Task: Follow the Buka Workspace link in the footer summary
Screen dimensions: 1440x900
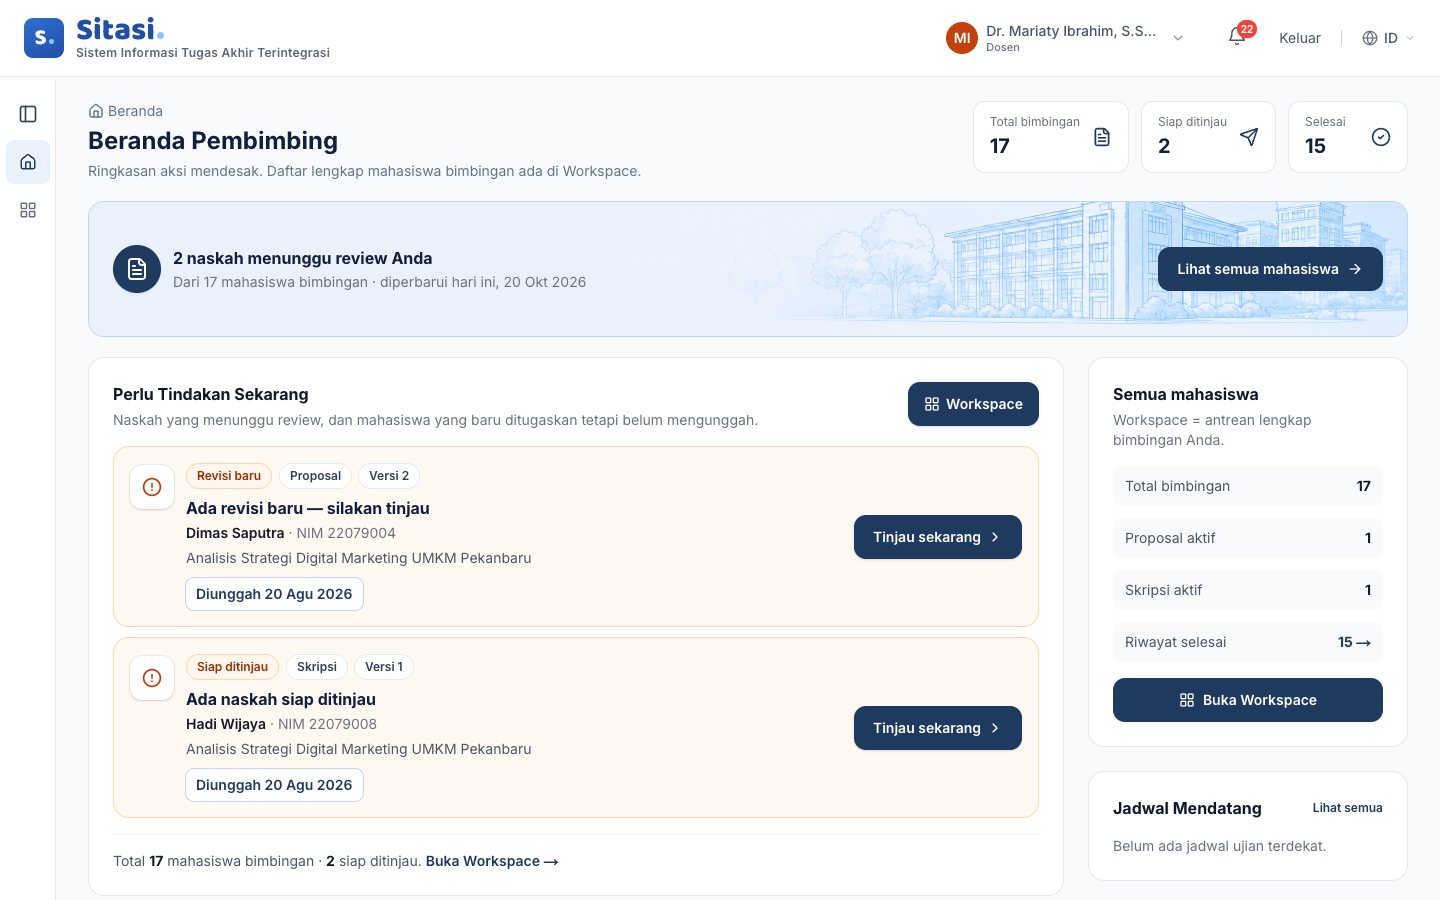Action: (x=492, y=861)
